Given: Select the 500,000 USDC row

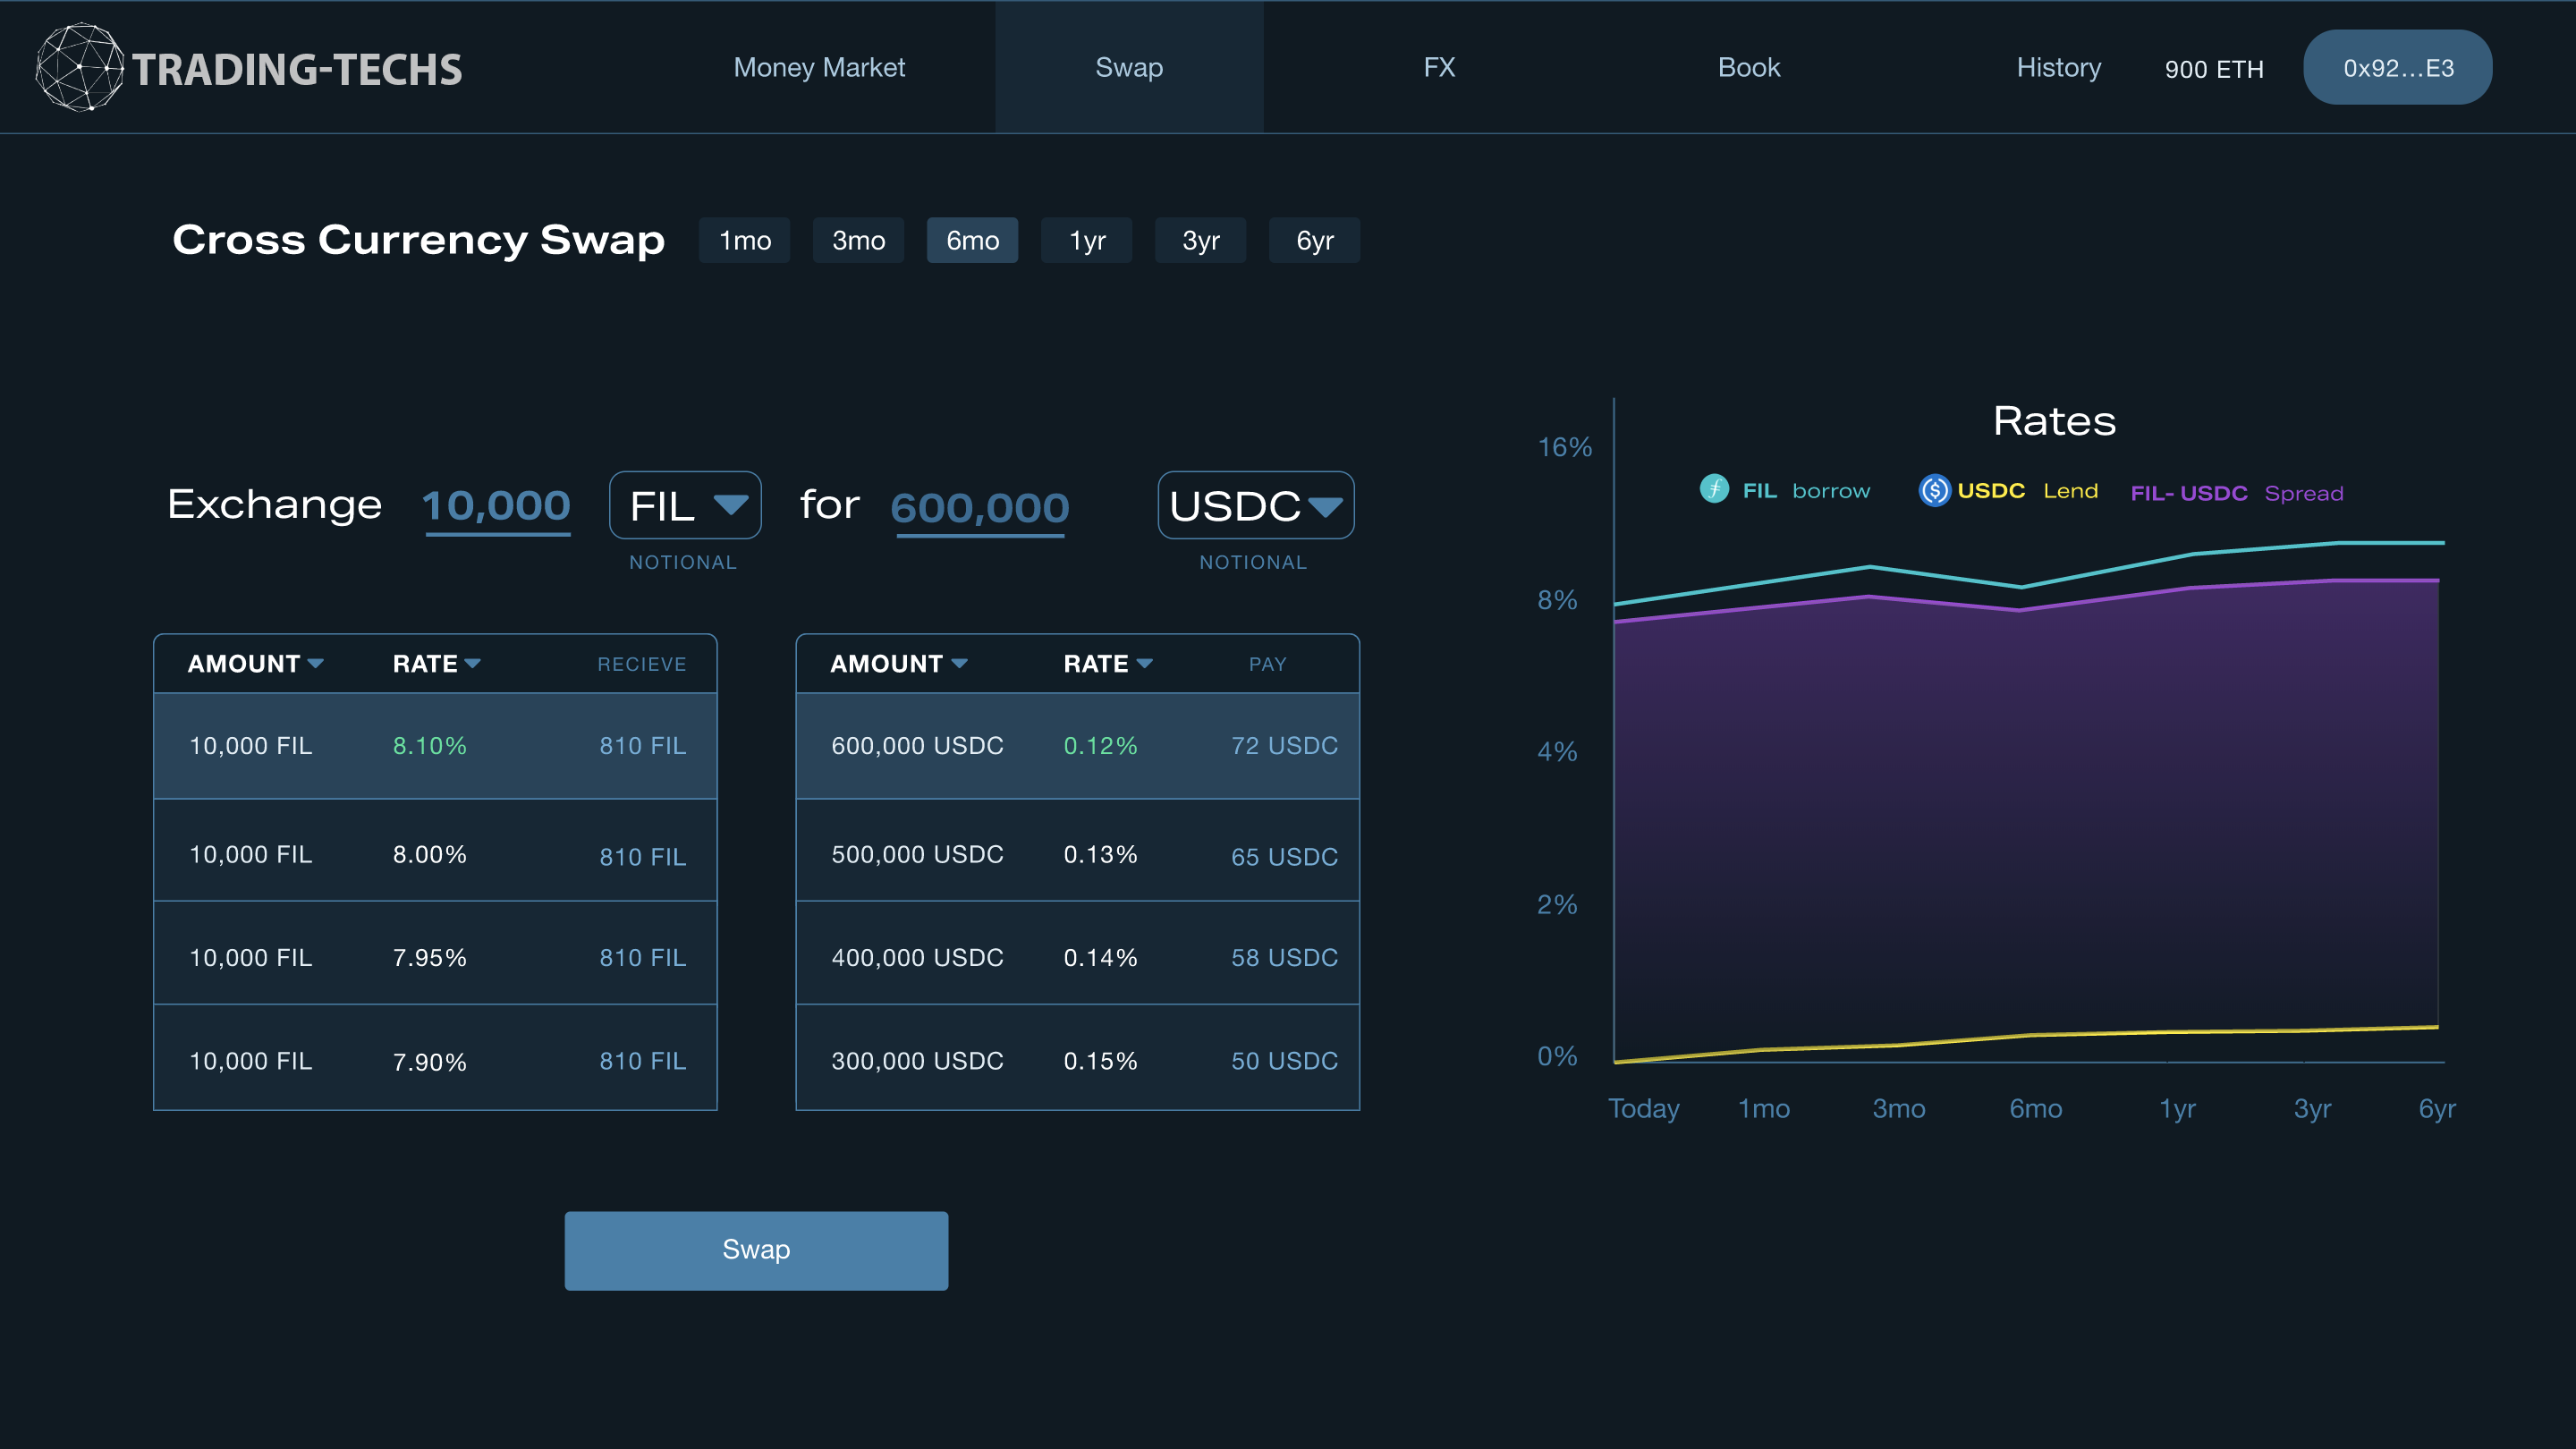Looking at the screenshot, I should (1078, 850).
